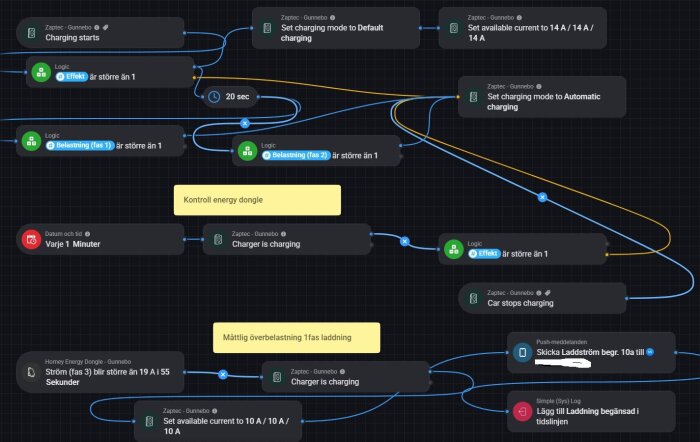Viewport: 700px width, 442px height.
Task: Click Ström (fas 3) blir större än 19 A text
Action: (x=107, y=377)
